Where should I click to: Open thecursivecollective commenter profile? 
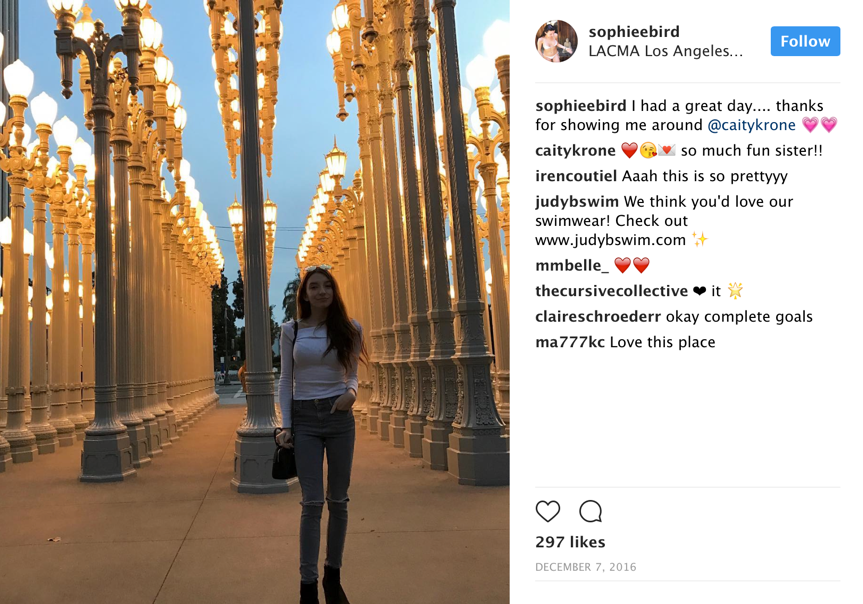(611, 291)
